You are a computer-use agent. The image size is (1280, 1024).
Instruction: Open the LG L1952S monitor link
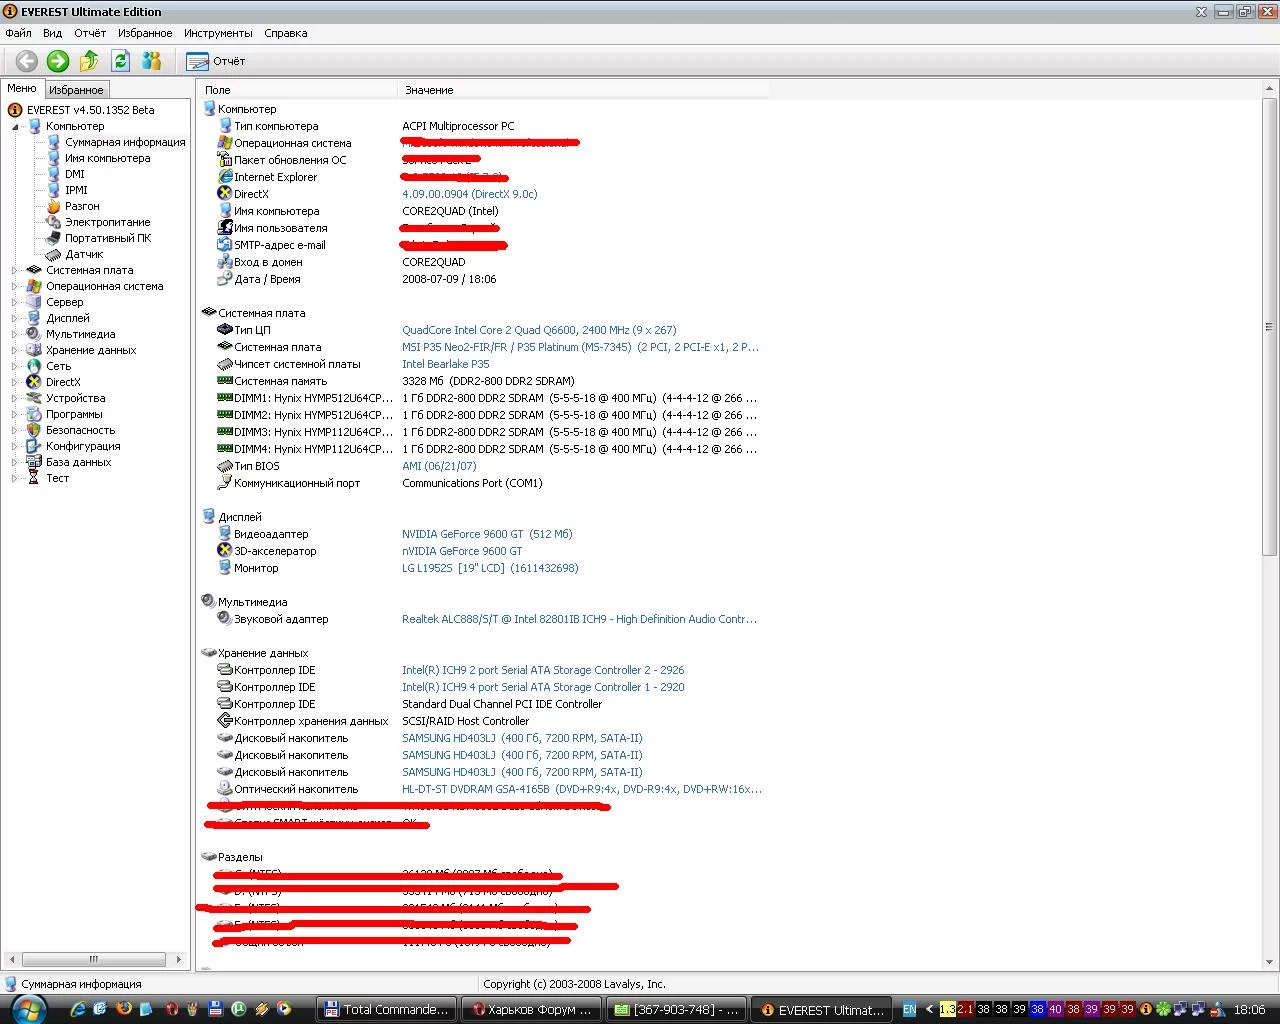tap(490, 568)
